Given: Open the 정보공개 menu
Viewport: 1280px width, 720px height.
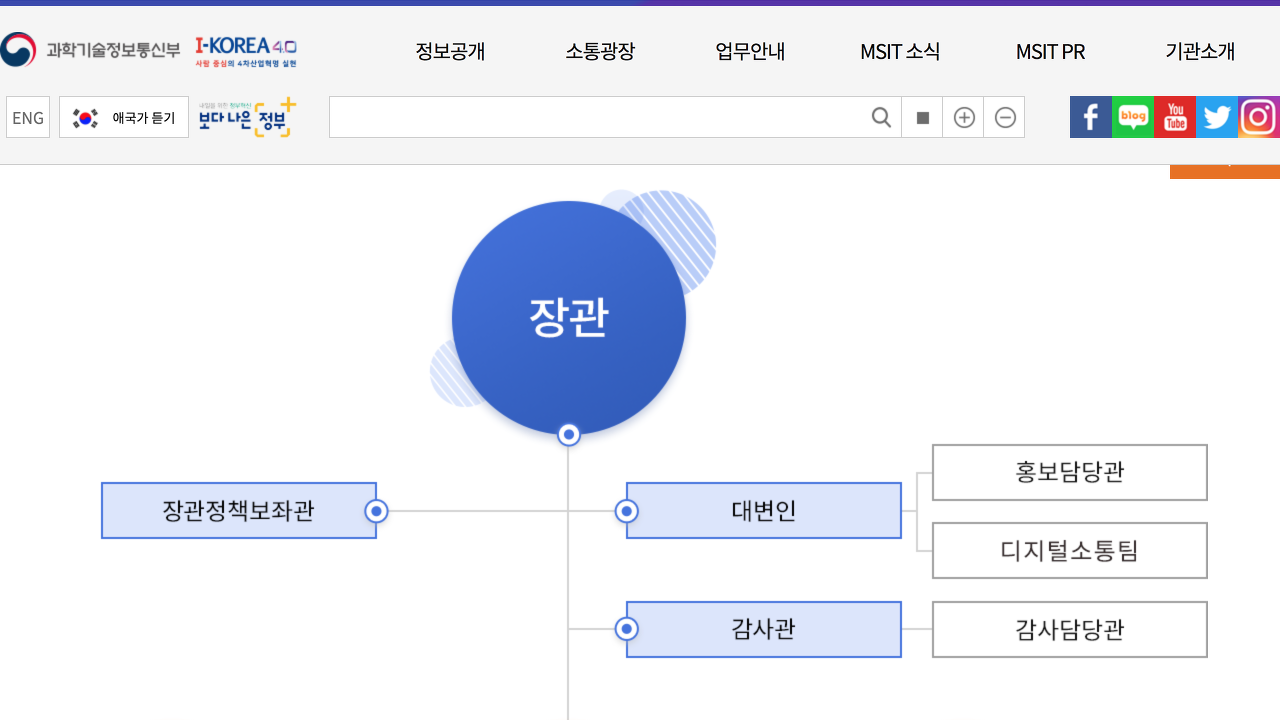Looking at the screenshot, I should [449, 51].
